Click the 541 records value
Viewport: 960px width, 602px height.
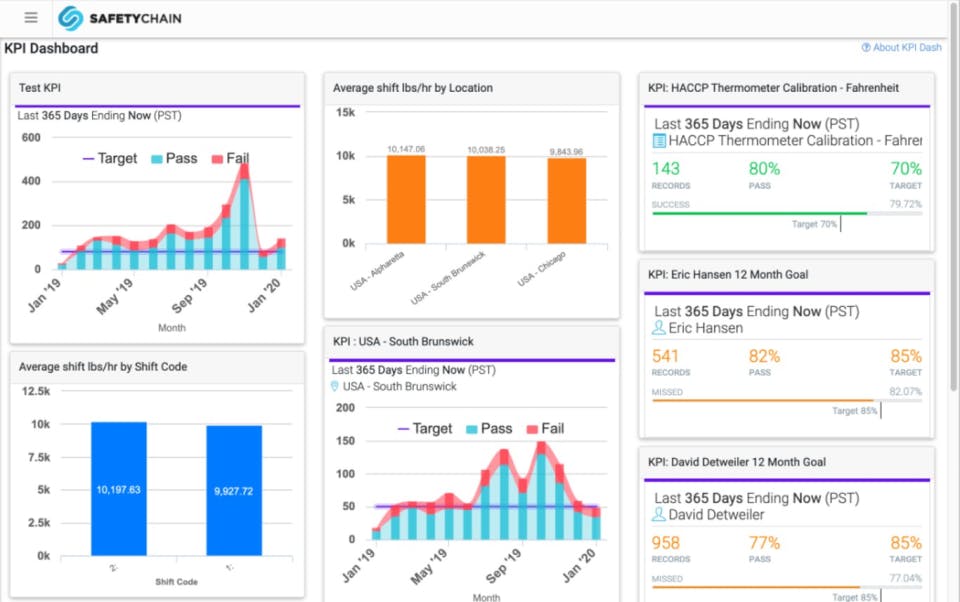pos(666,356)
